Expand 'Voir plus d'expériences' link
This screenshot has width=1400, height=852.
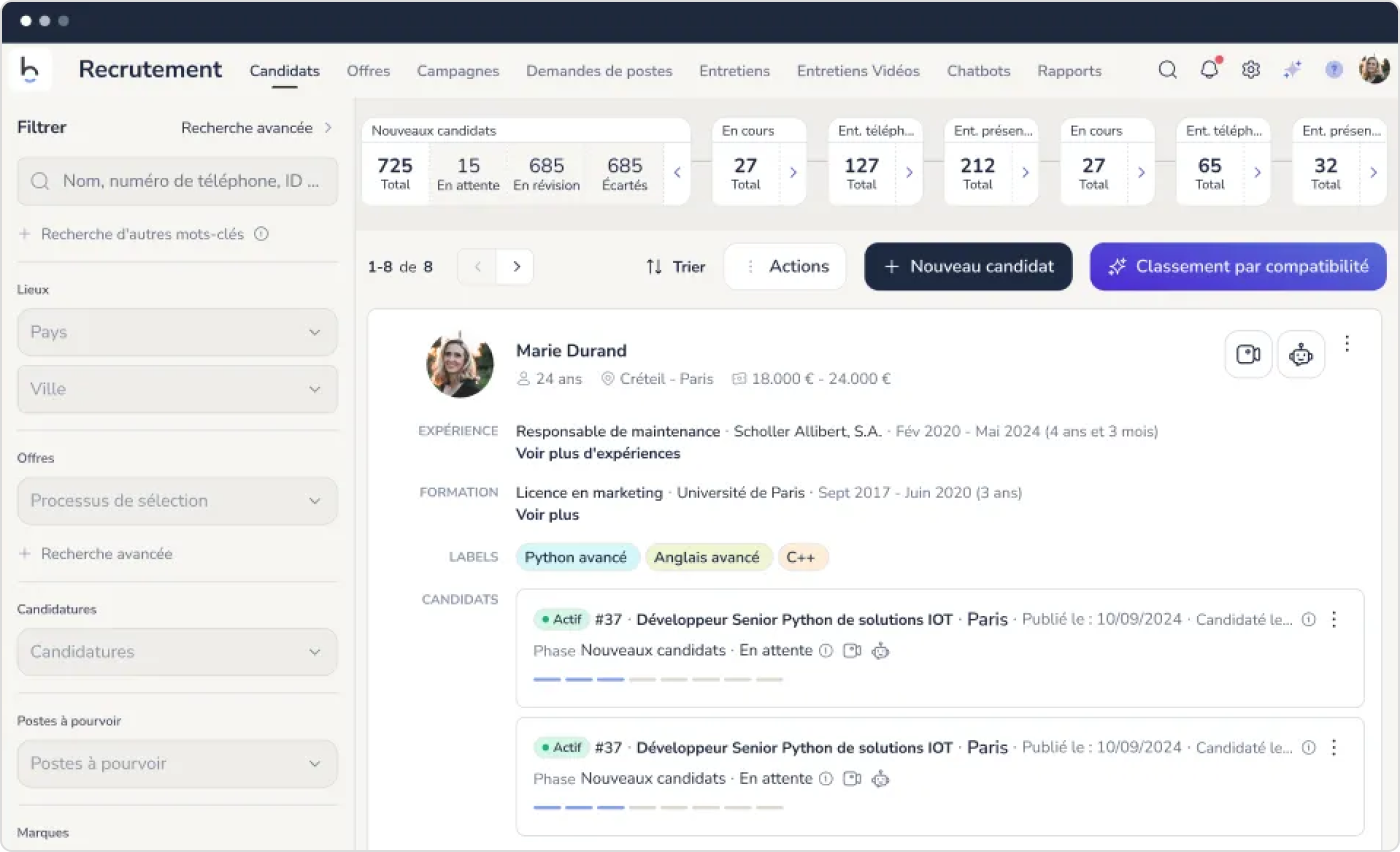597,453
